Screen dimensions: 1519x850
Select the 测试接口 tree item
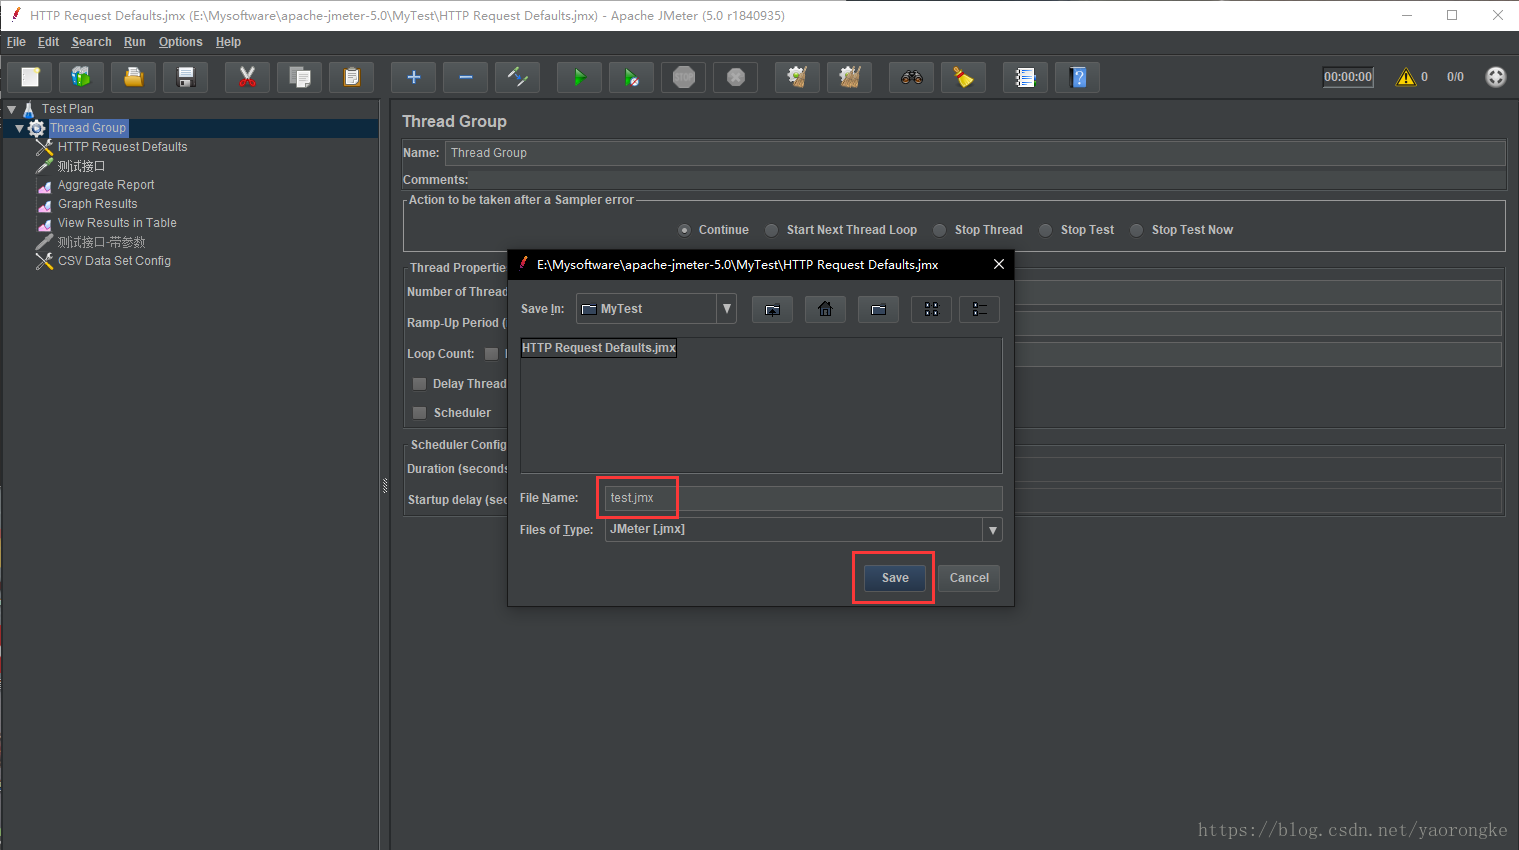(x=81, y=166)
